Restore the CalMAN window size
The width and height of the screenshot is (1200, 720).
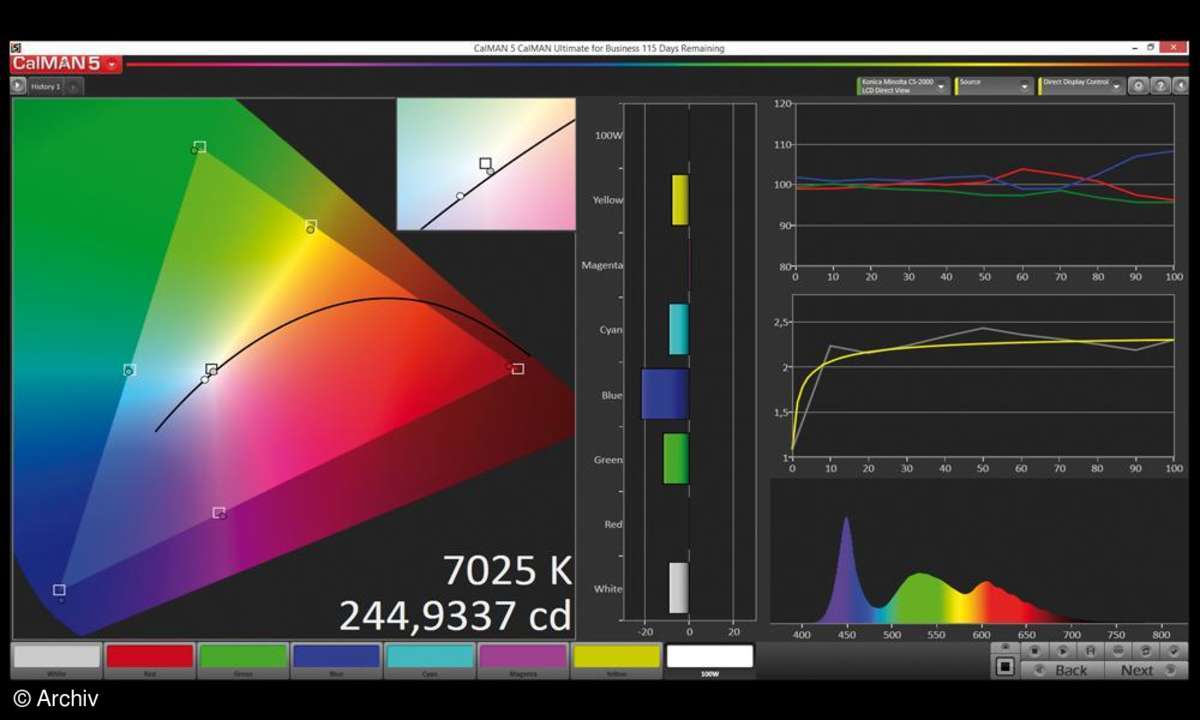[x=1151, y=47]
